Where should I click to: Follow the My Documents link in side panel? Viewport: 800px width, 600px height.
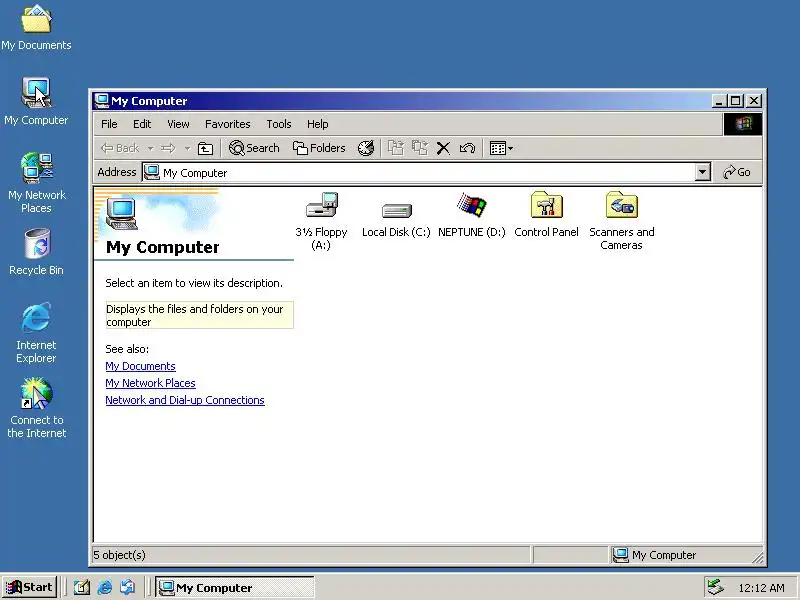click(140, 366)
